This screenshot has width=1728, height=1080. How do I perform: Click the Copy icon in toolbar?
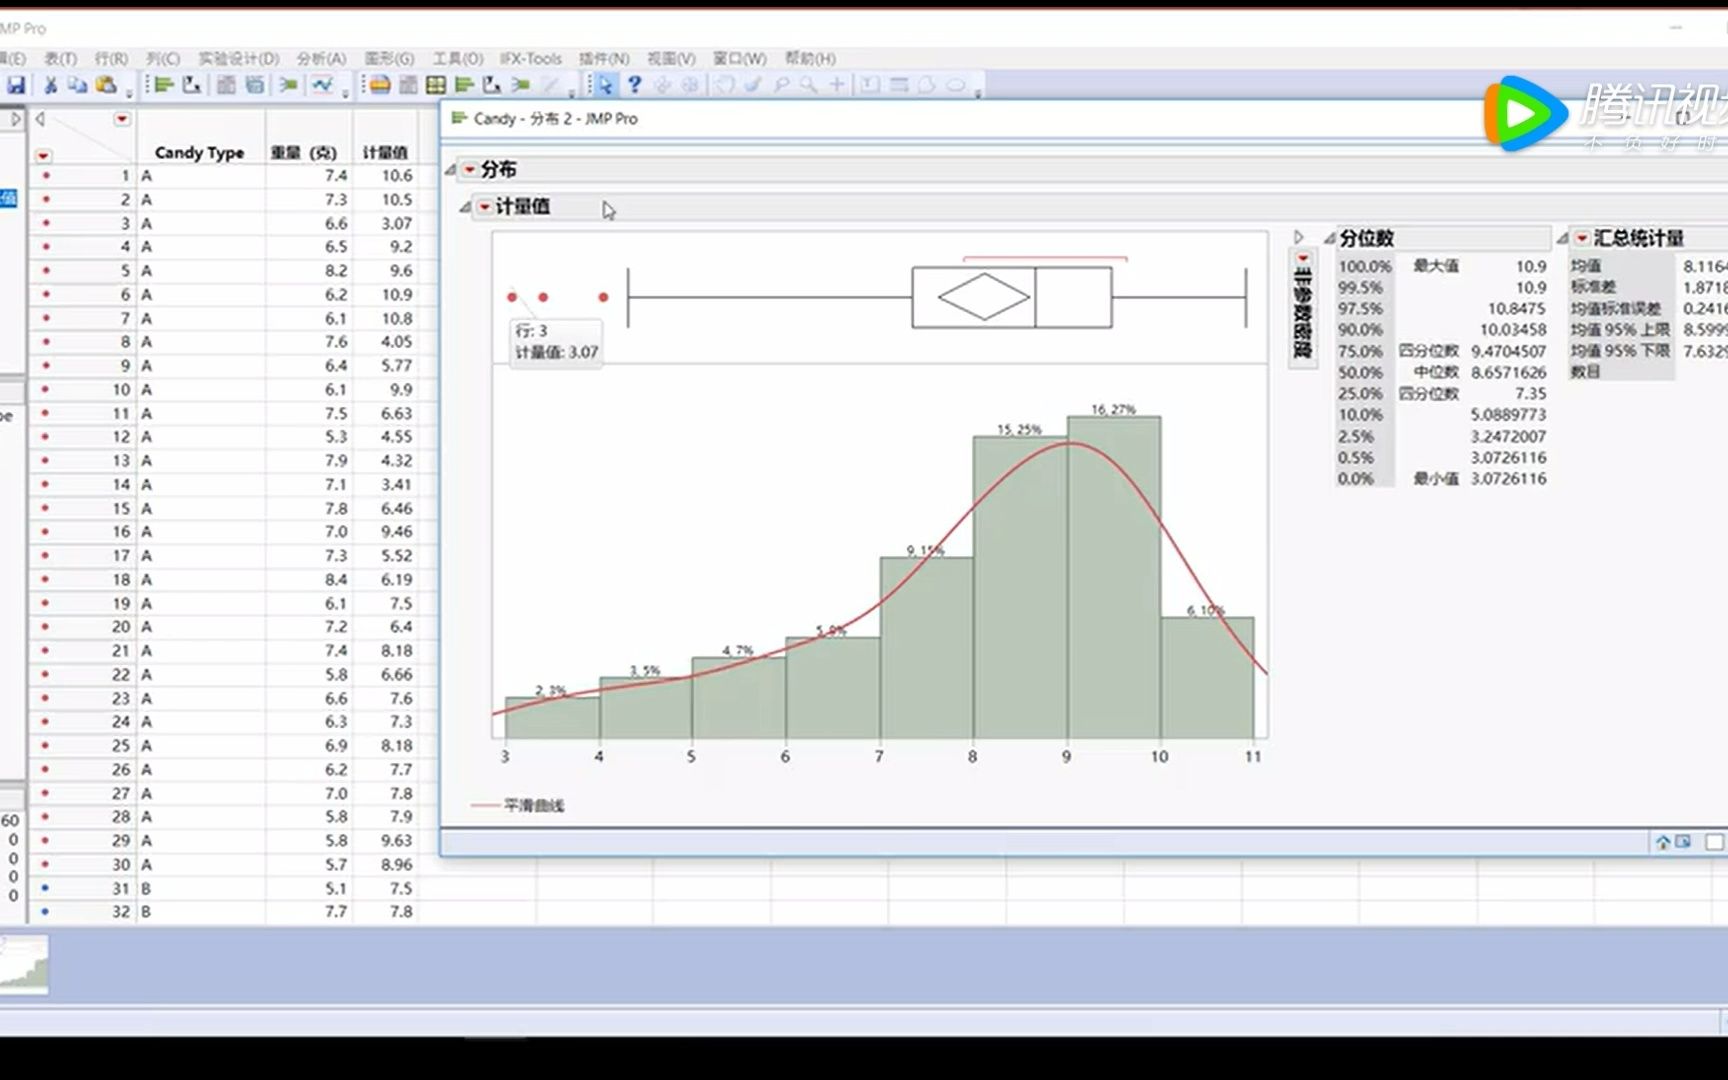point(77,86)
